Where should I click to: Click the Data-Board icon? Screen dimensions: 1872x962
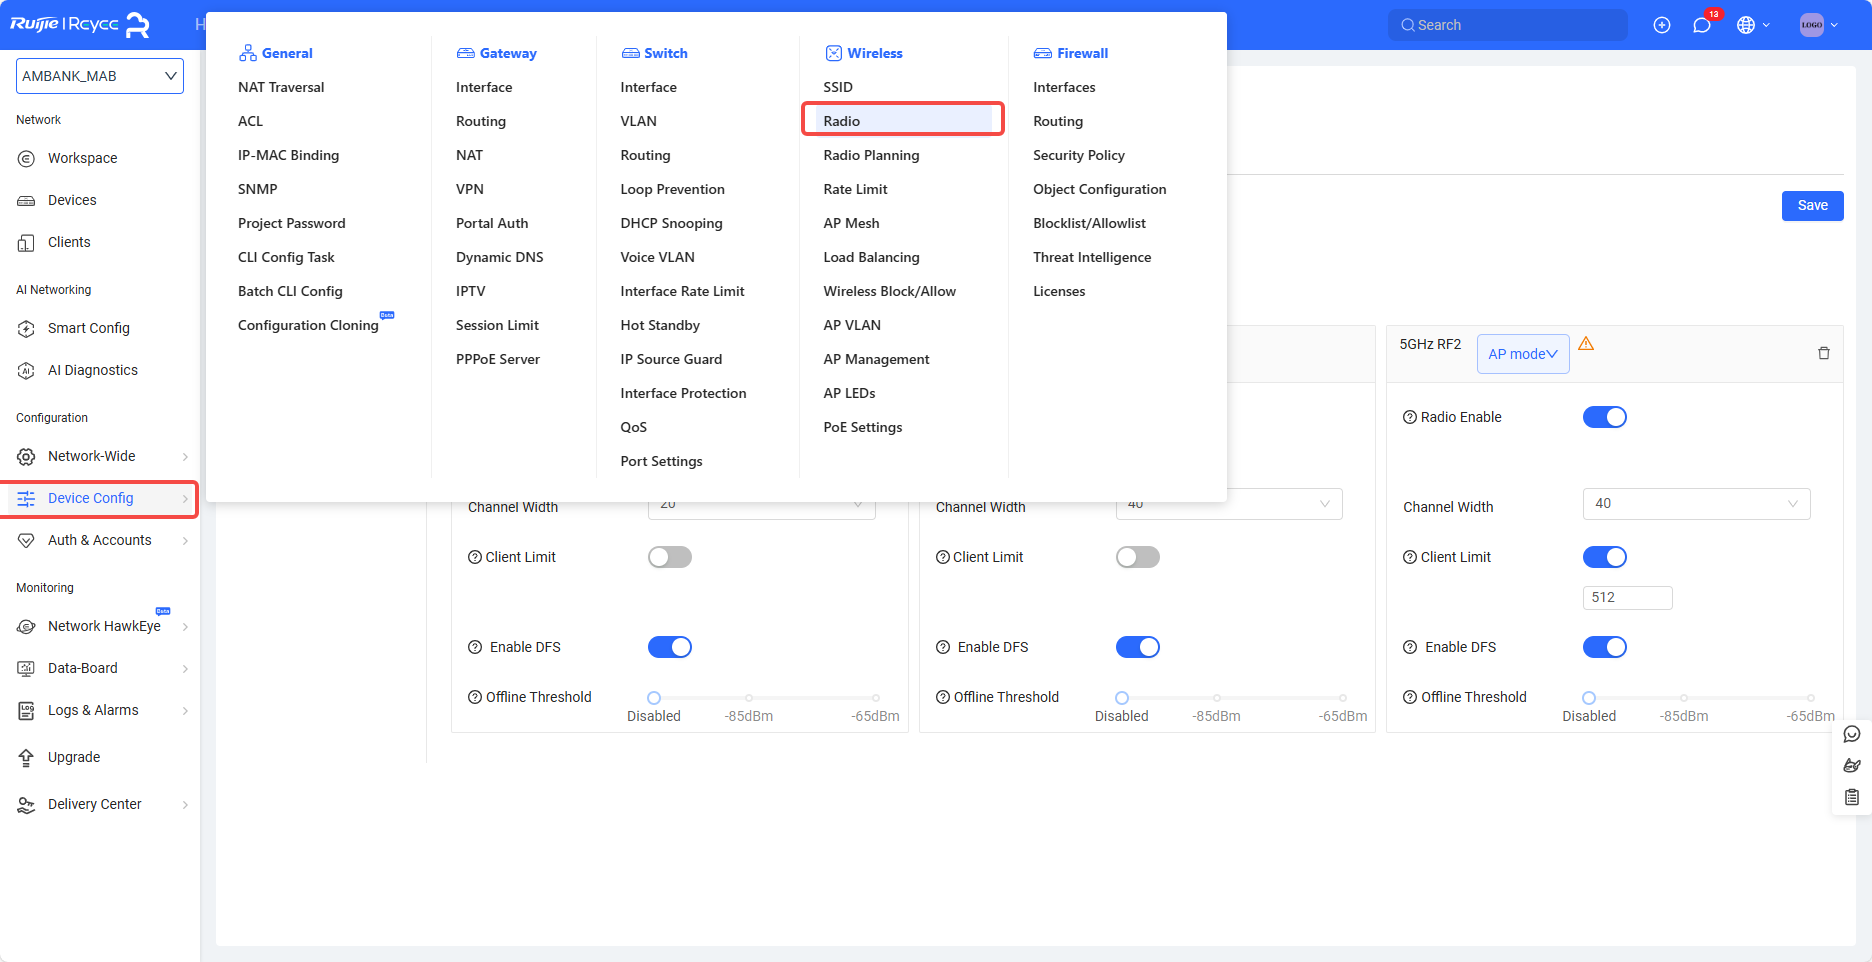click(x=27, y=668)
